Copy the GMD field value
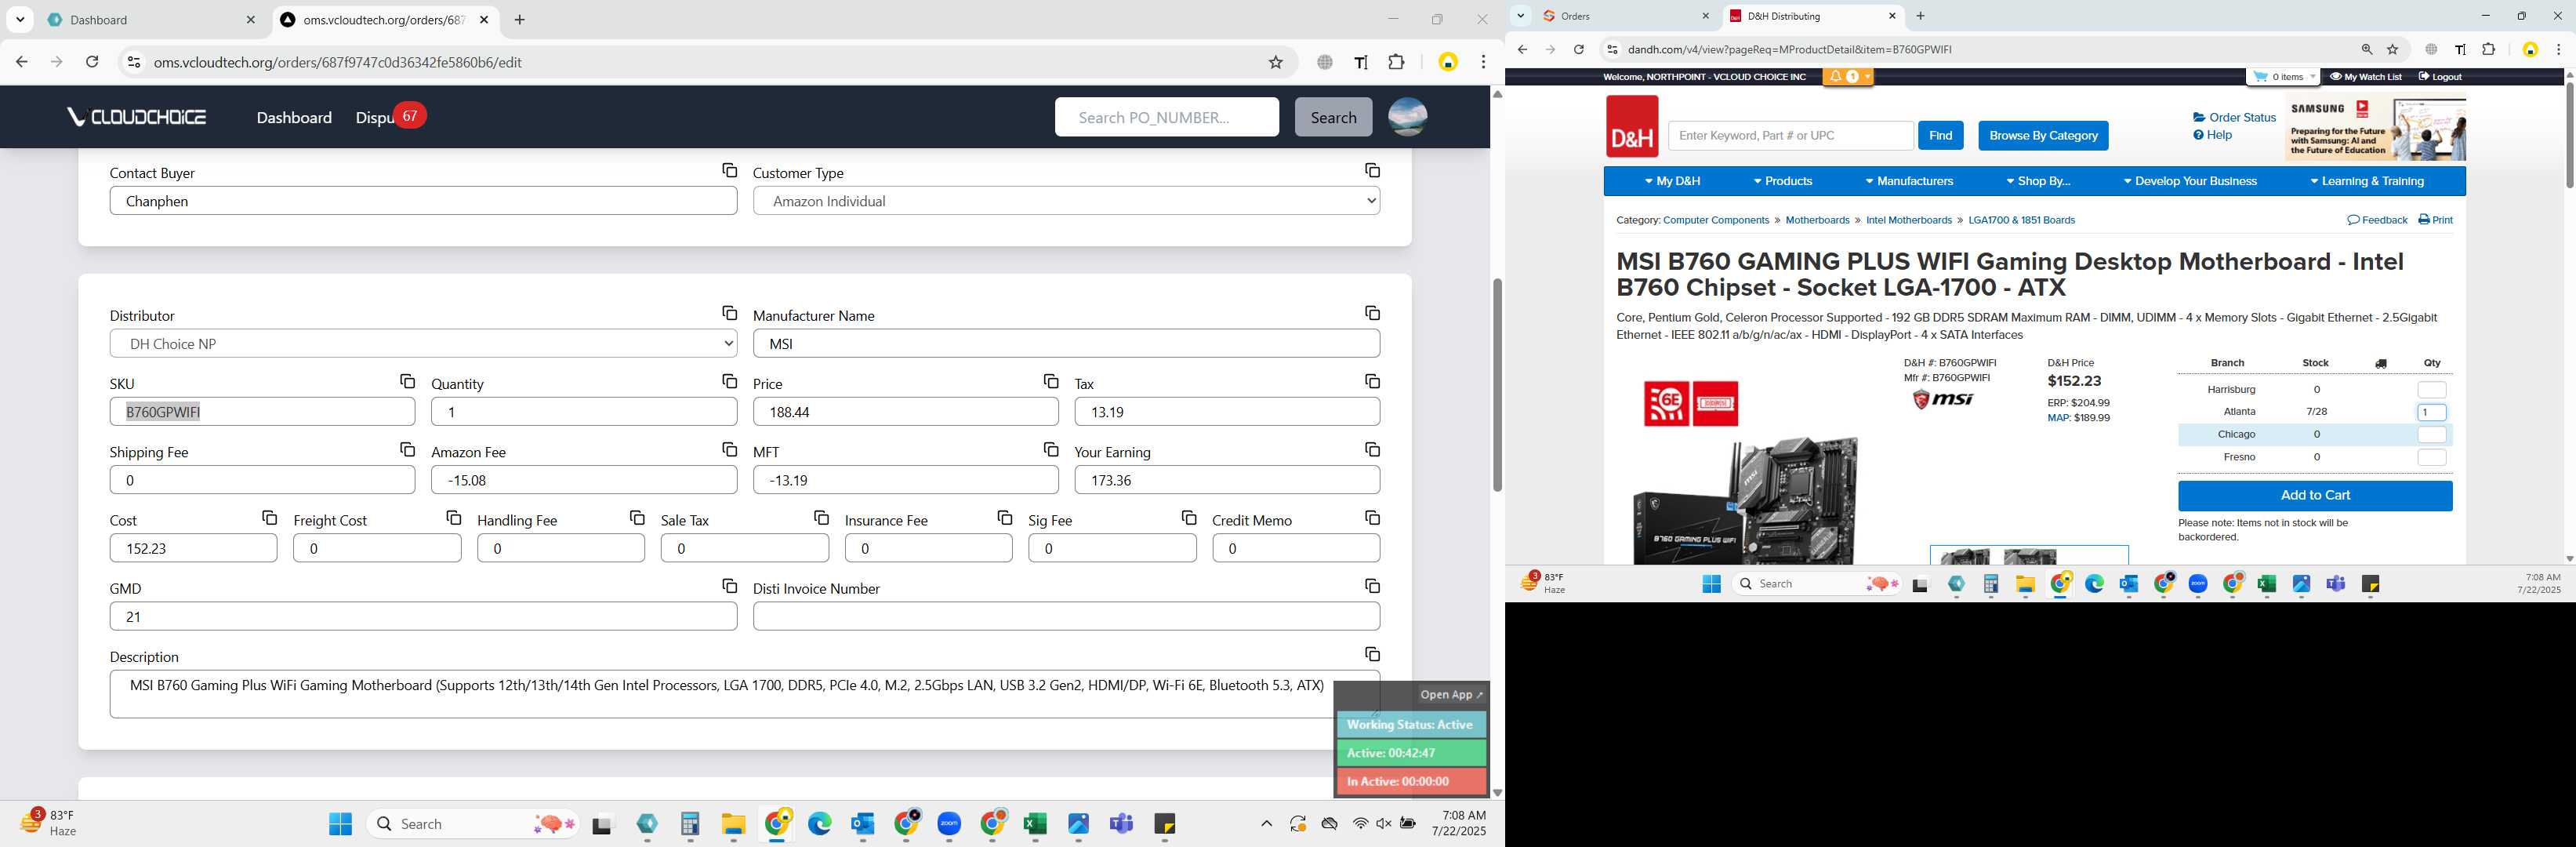This screenshot has width=2576, height=847. pos(729,586)
